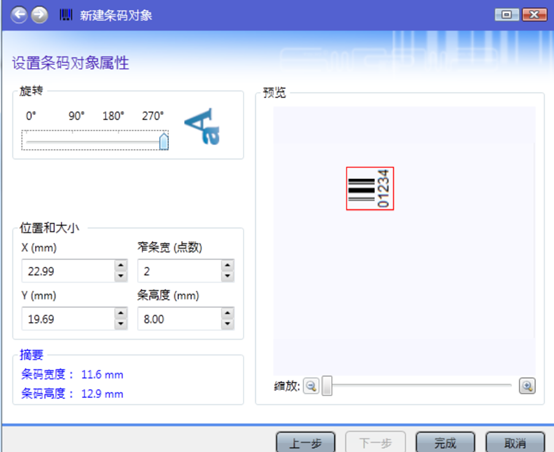554x452 pixels.
Task: Click the 上一步 (Previous) button
Action: (305, 442)
